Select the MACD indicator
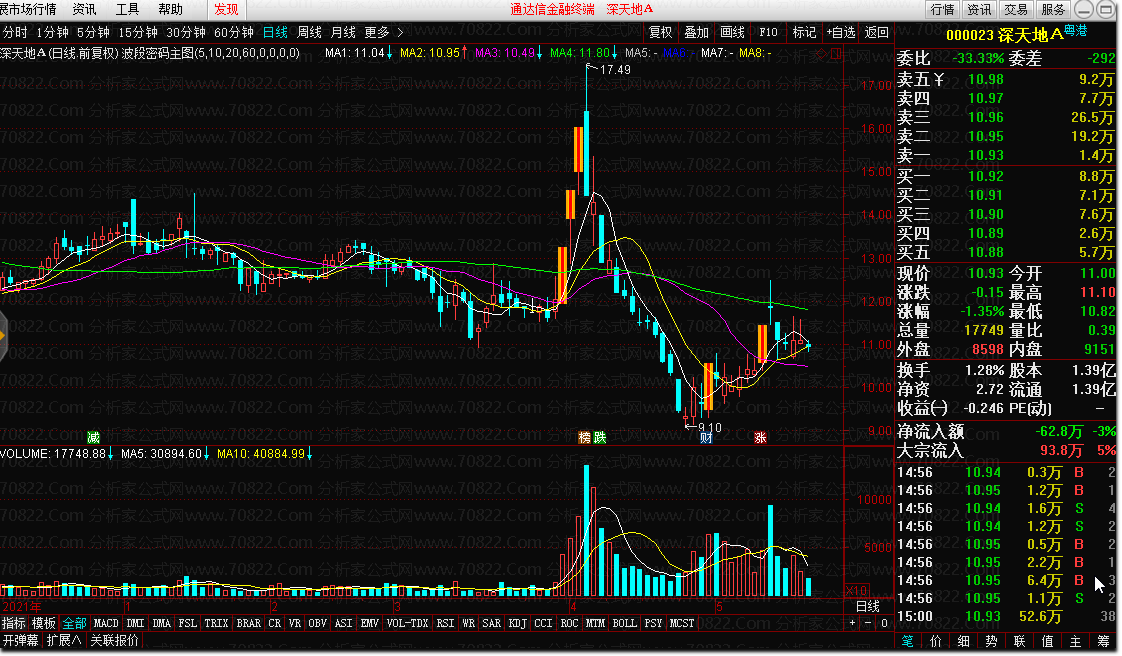The height and width of the screenshot is (656, 1122). (x=106, y=624)
